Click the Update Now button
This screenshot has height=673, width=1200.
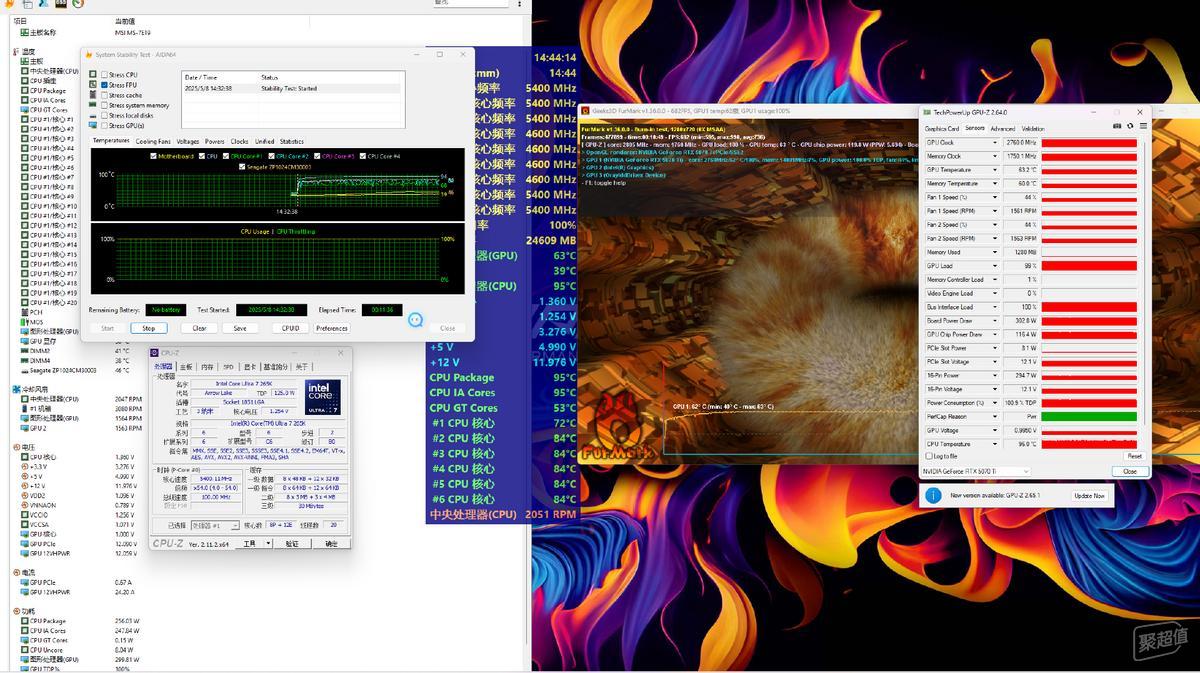pos(1089,495)
